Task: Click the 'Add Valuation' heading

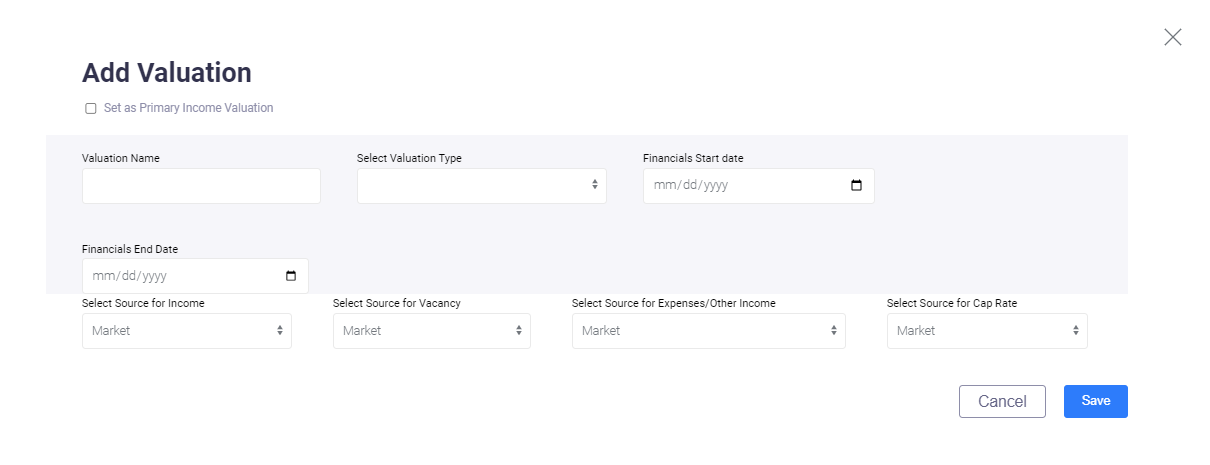Action: pos(166,72)
